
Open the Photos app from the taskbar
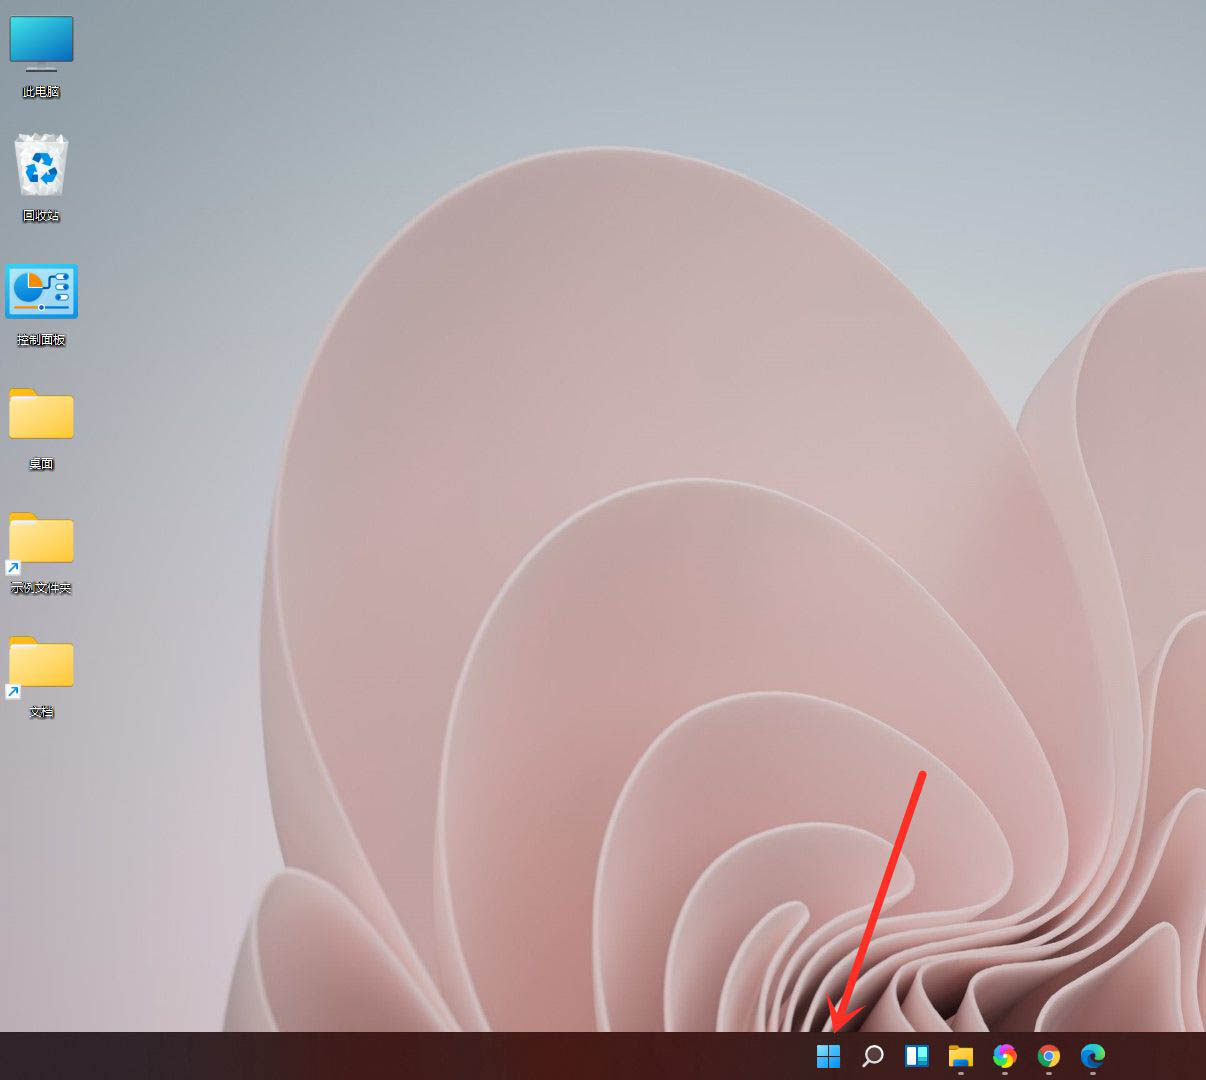pyautogui.click(x=1004, y=1055)
